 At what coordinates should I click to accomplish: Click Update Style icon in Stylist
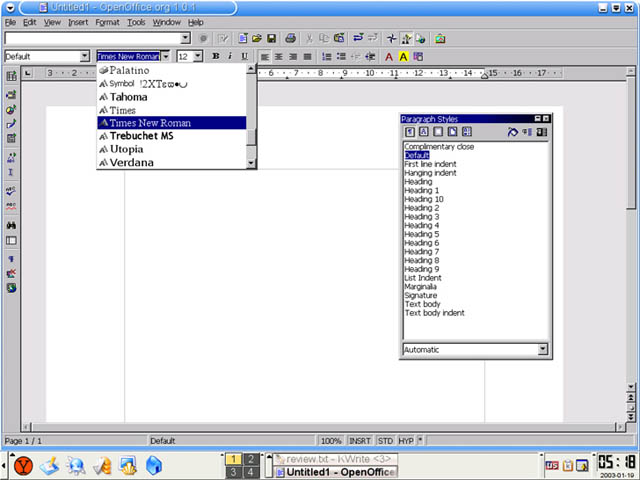(542, 132)
